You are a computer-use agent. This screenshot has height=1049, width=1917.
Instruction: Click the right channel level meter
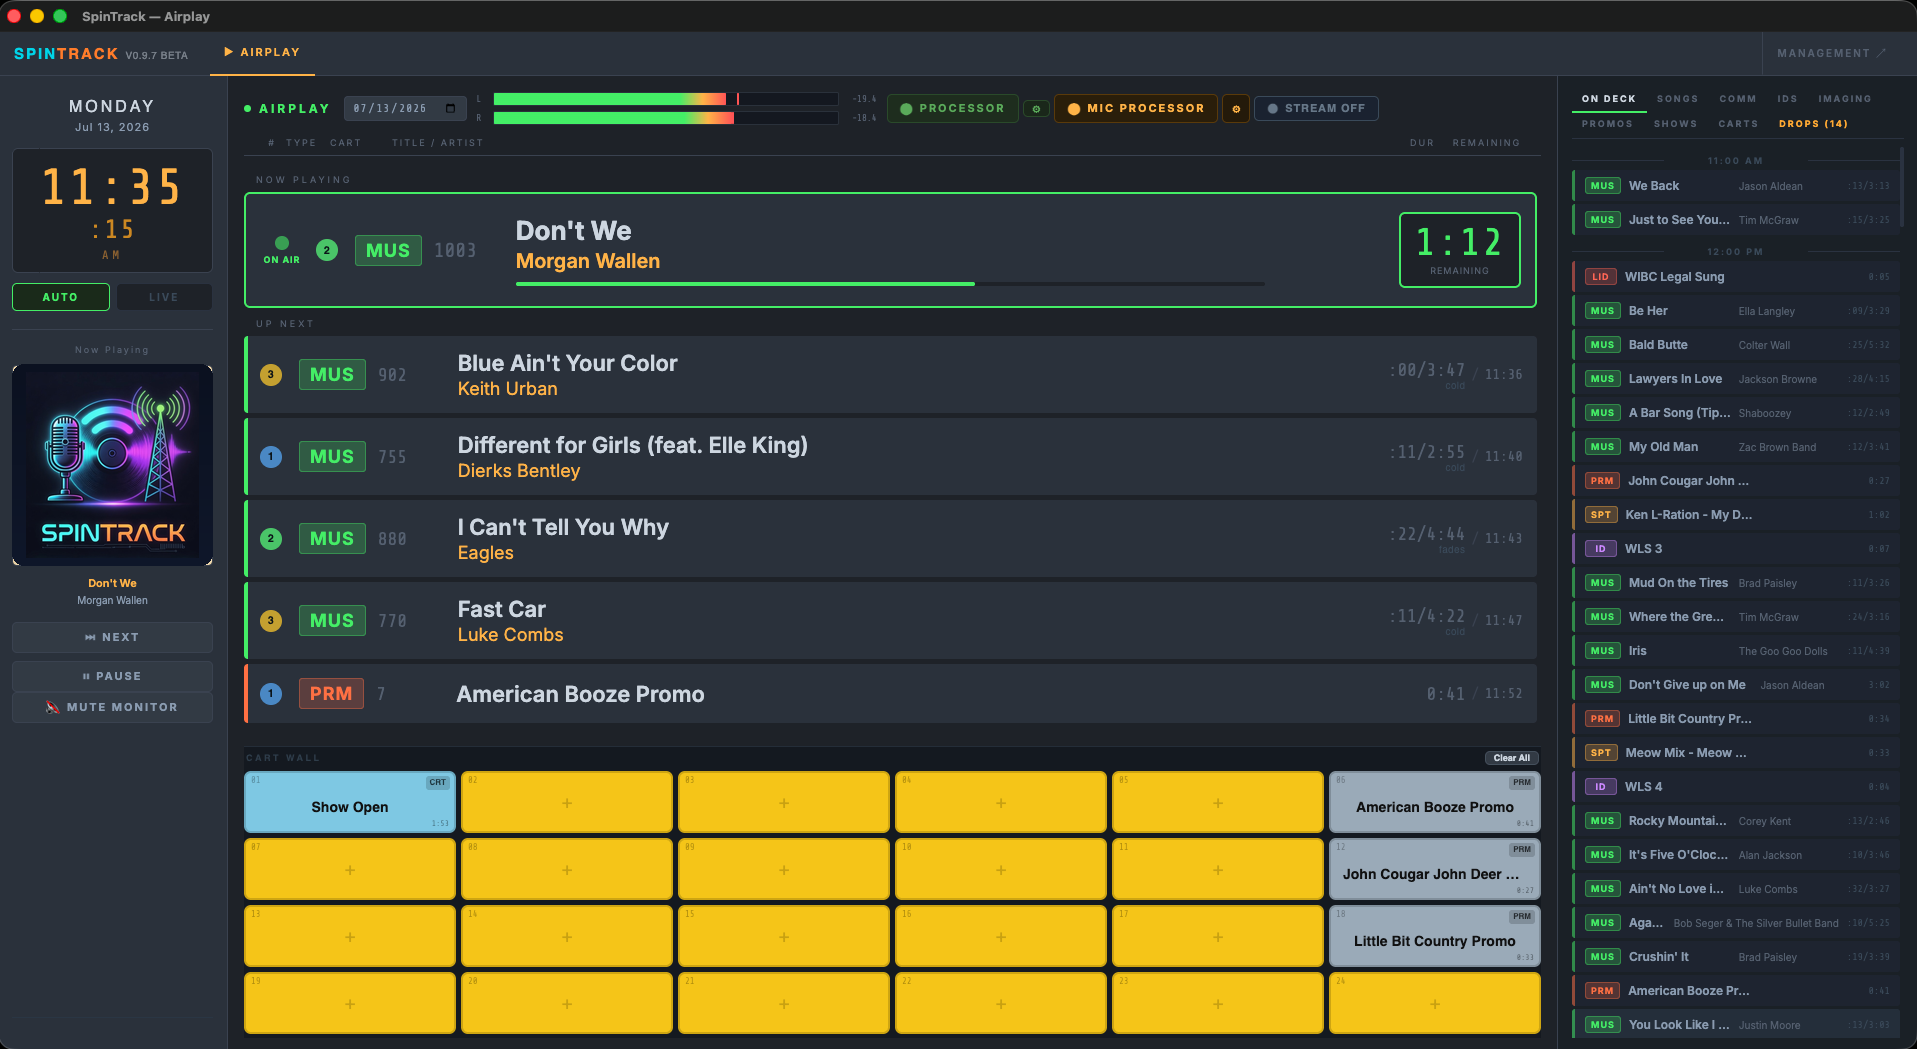click(x=665, y=118)
